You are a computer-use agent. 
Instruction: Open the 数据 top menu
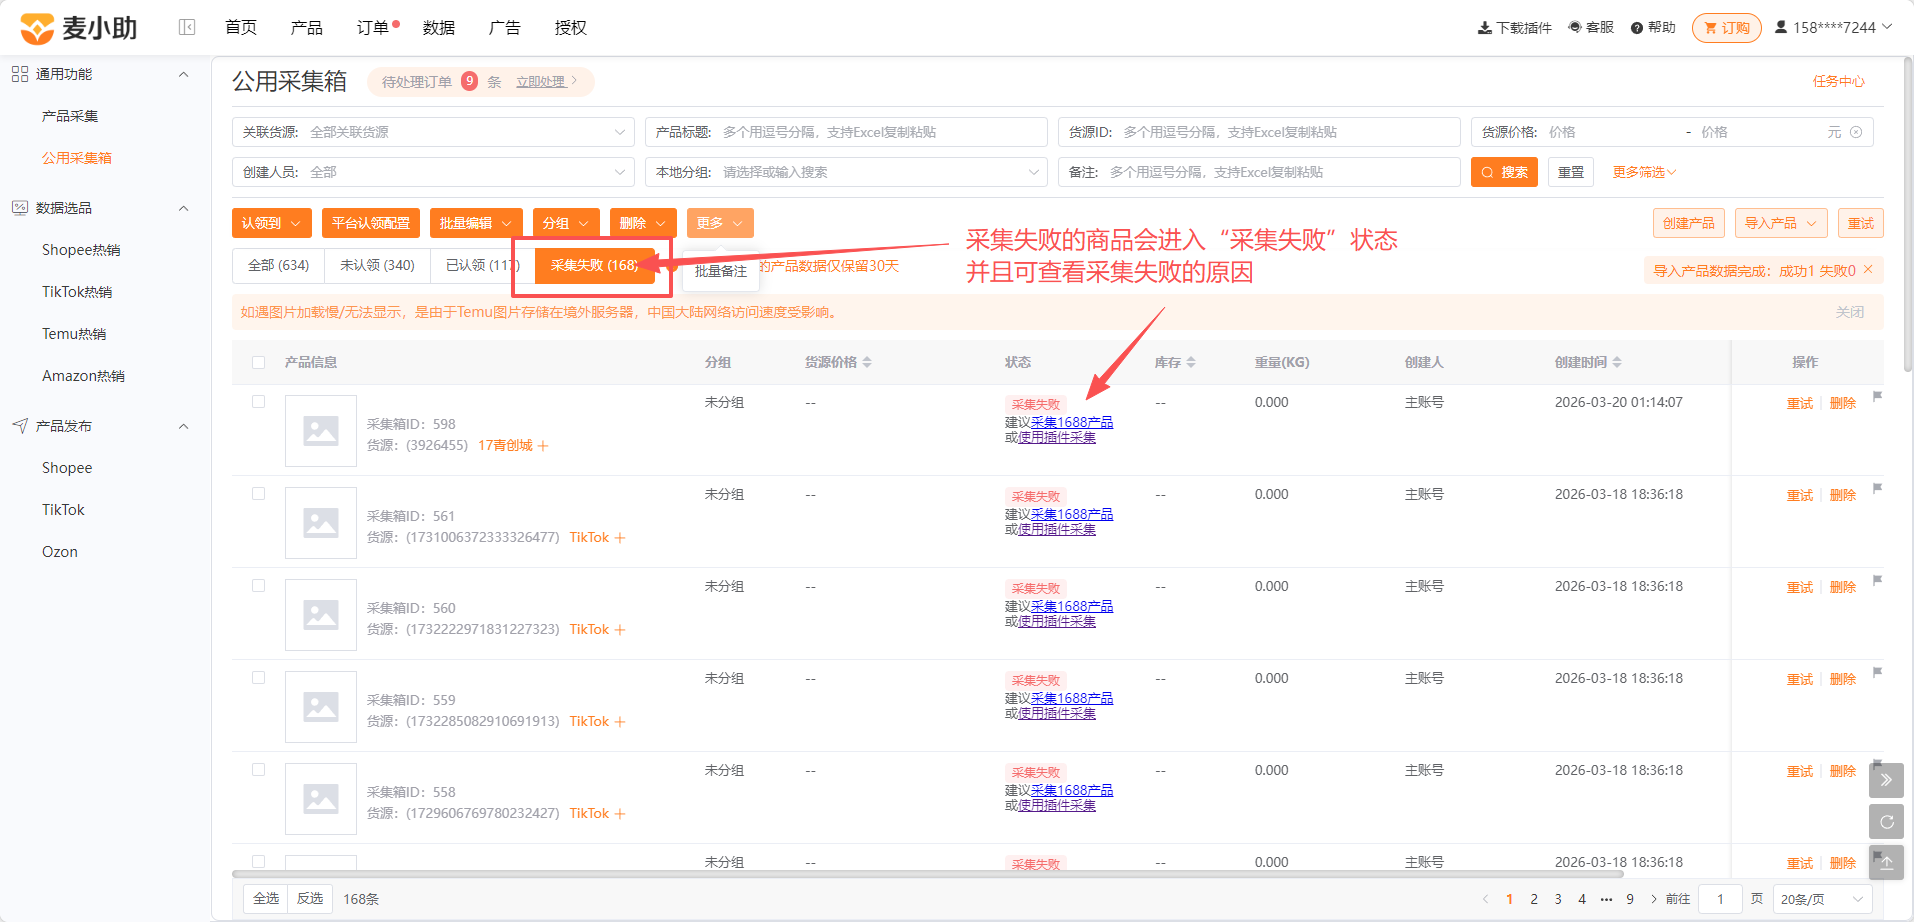(x=439, y=27)
